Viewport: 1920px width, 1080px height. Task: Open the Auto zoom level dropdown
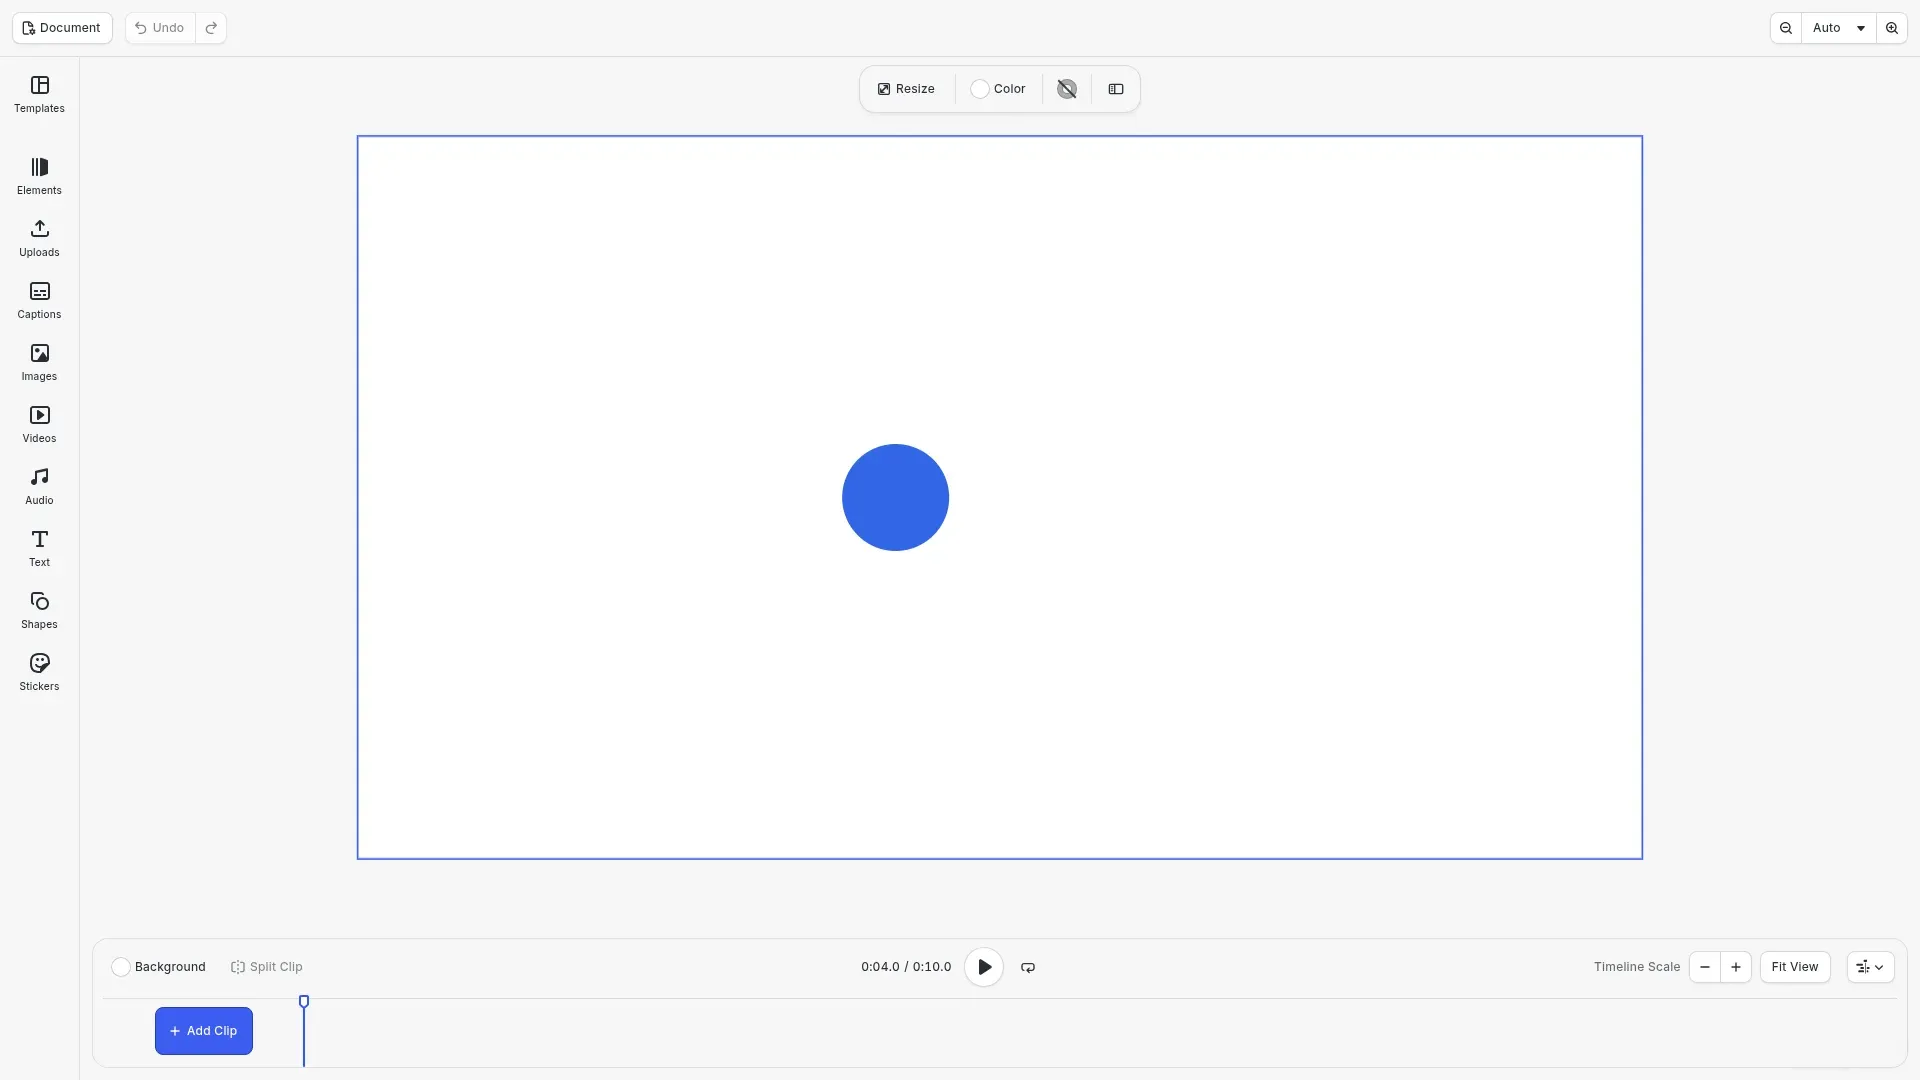pos(1839,28)
